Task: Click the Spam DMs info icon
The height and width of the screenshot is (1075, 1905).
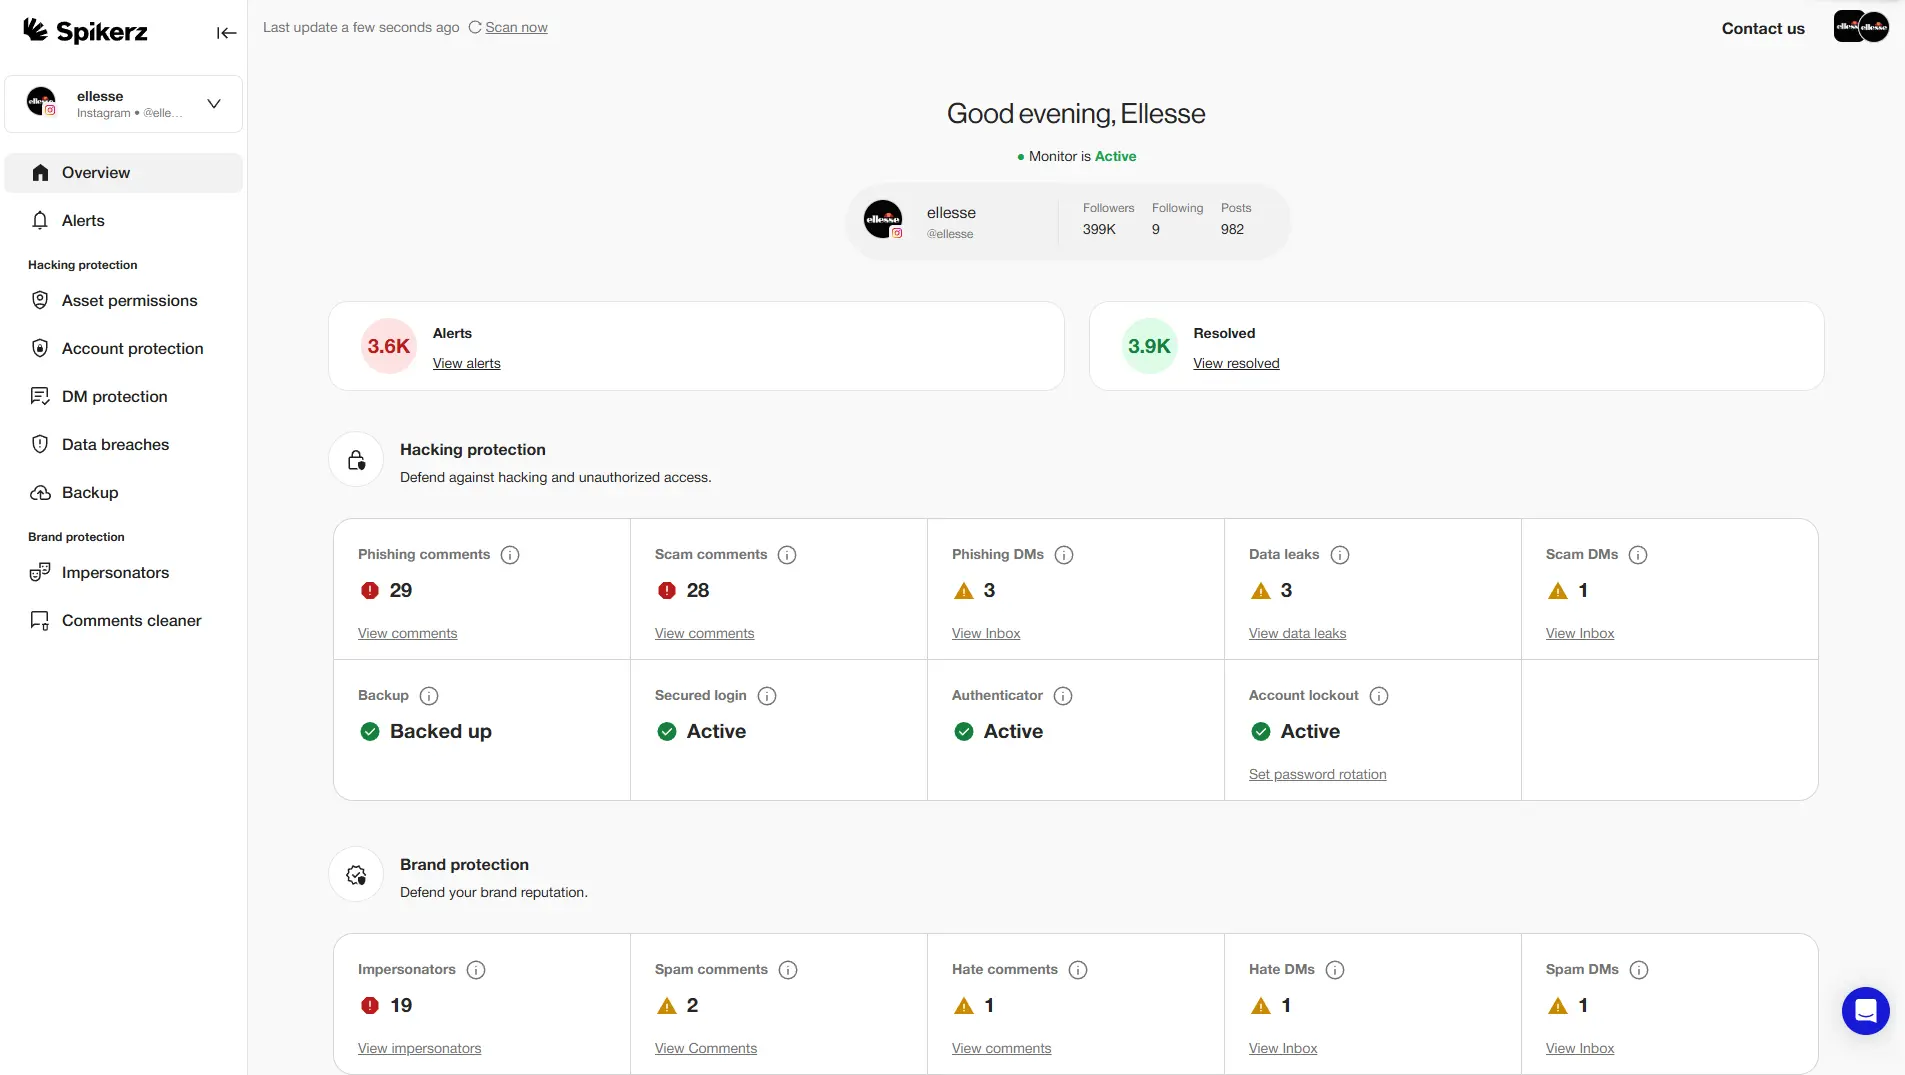Action: point(1639,970)
